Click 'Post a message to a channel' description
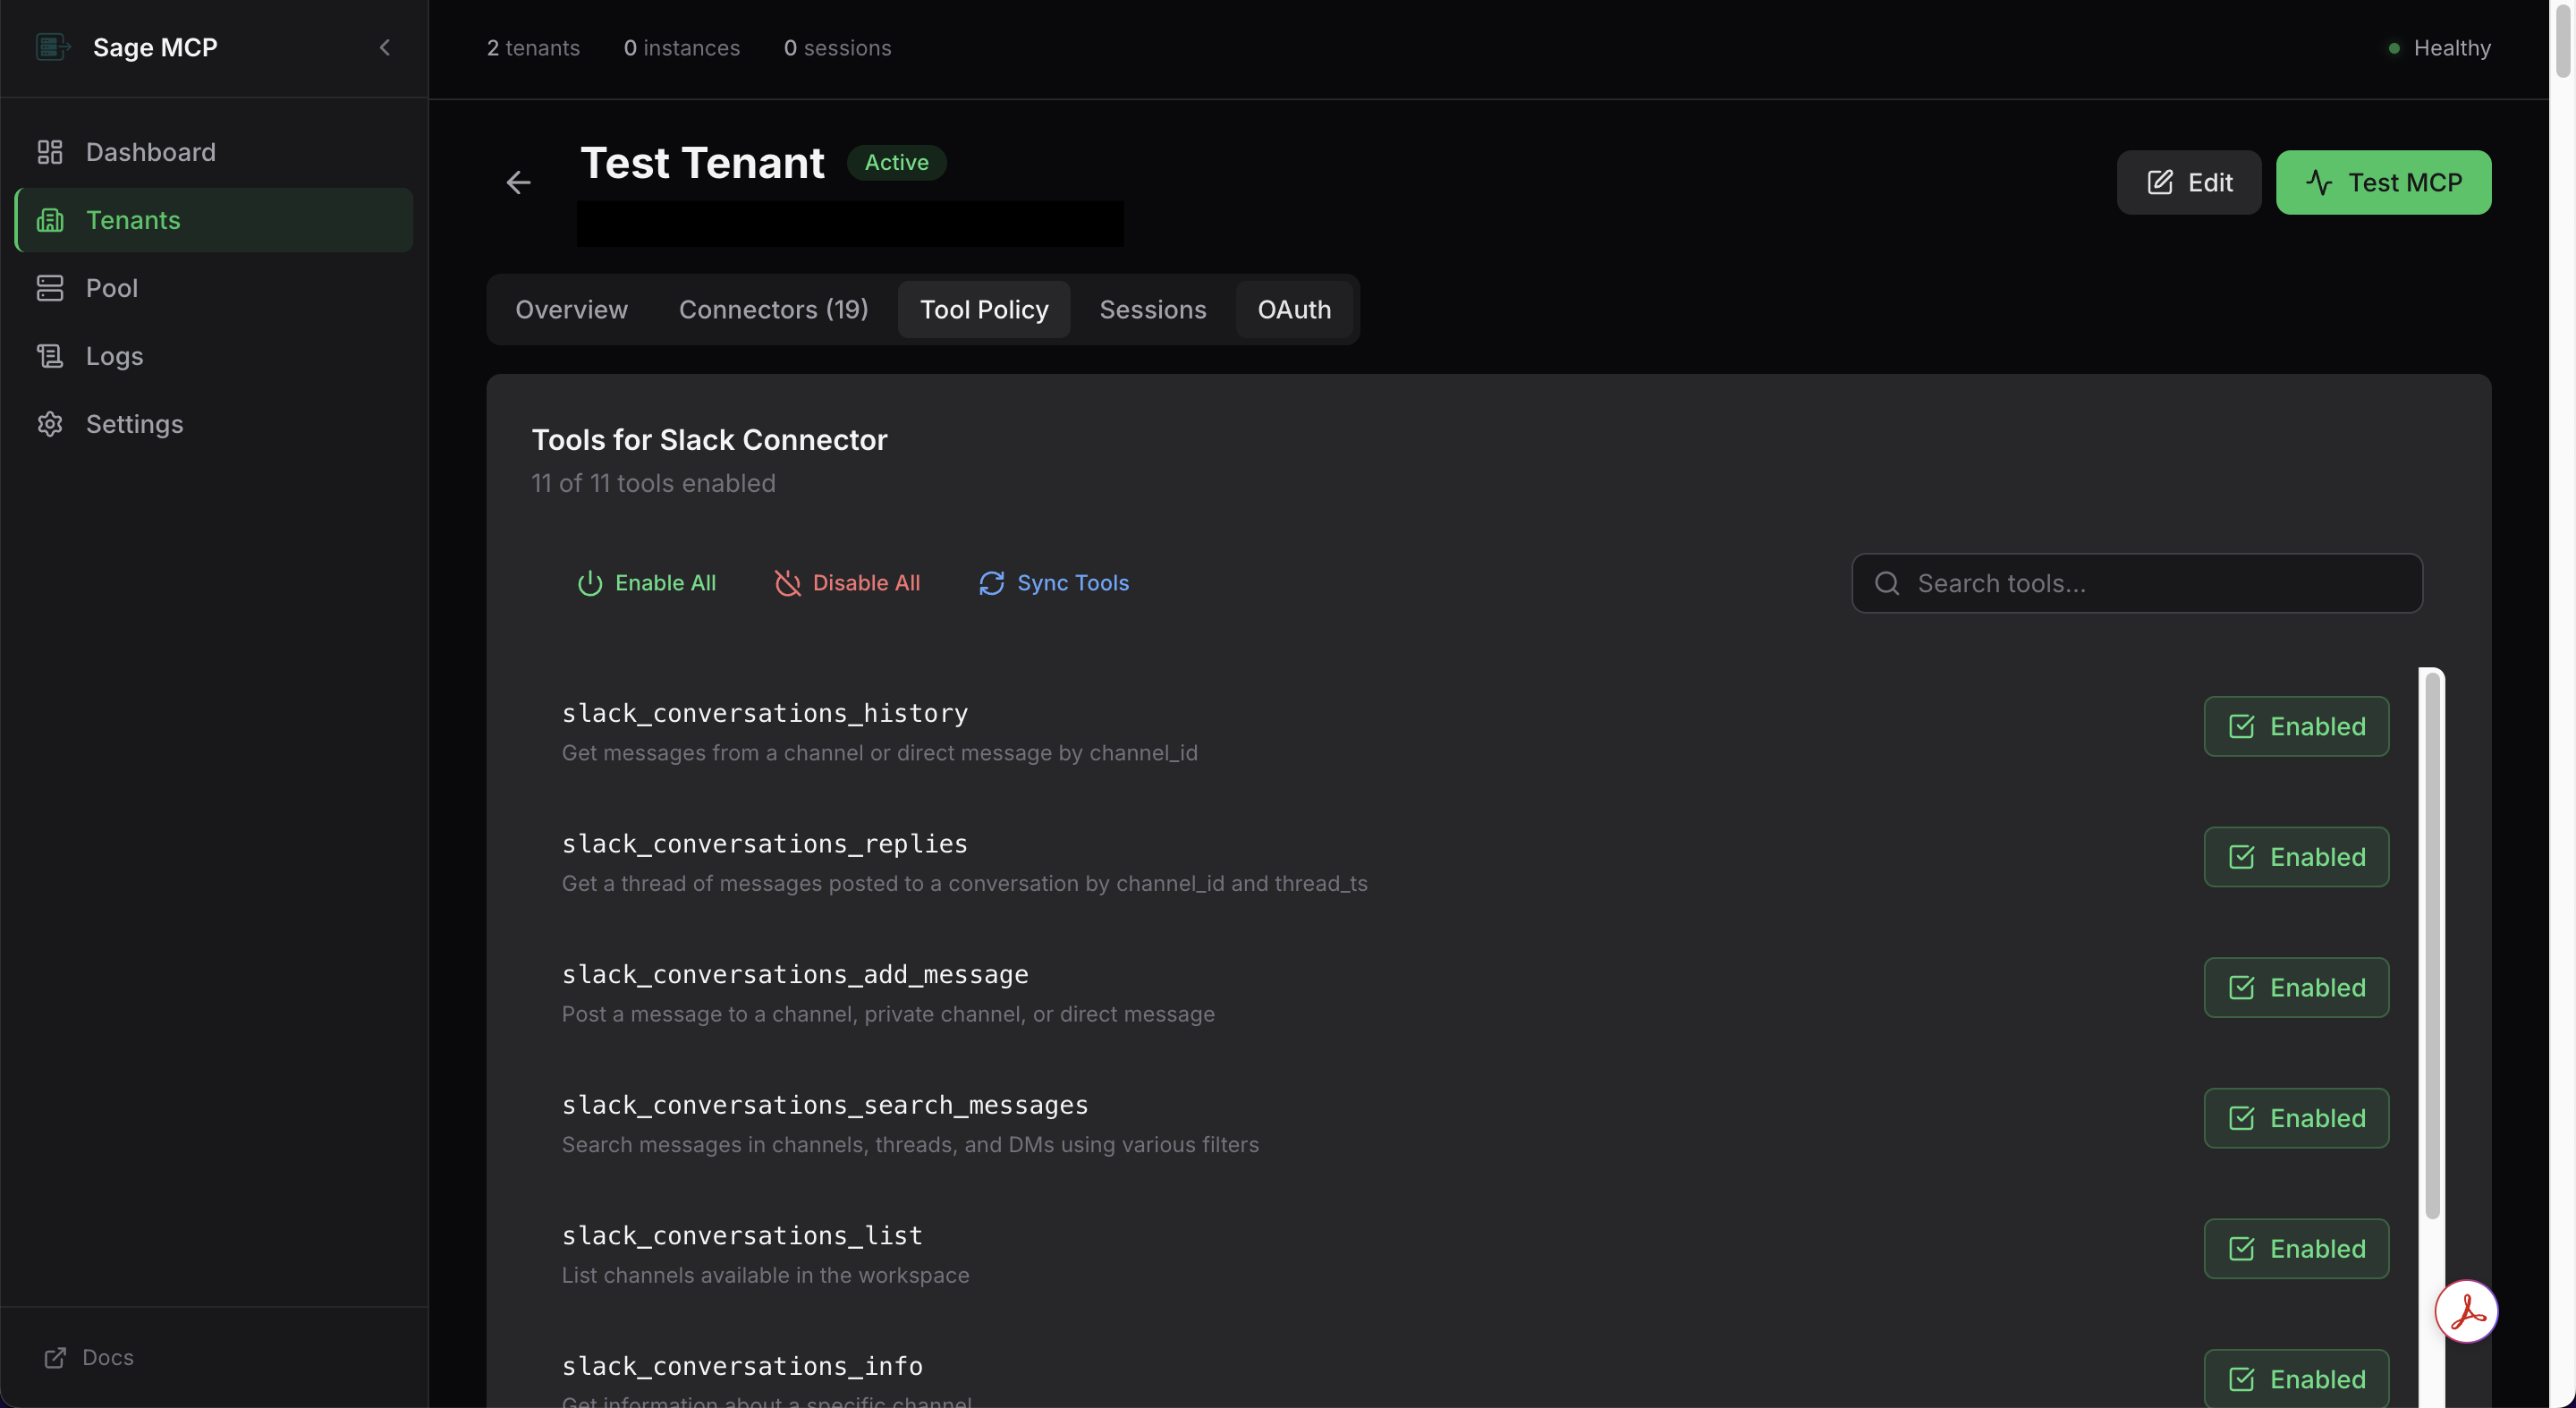 [x=888, y=1014]
